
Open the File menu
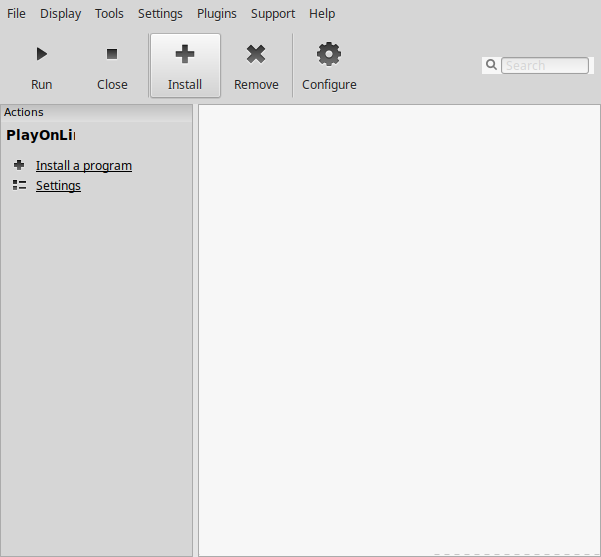click(x=16, y=13)
